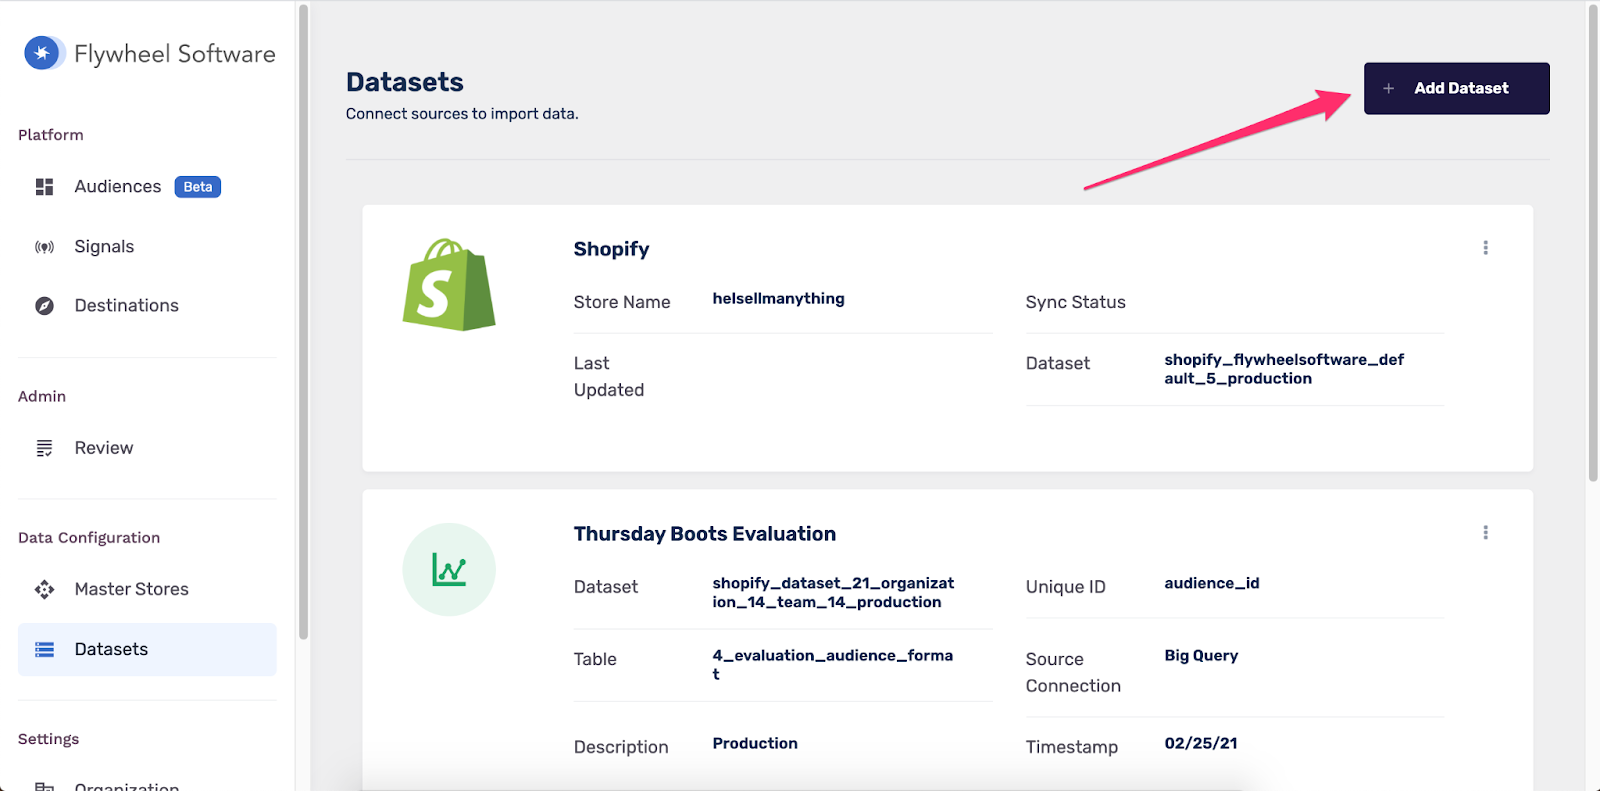Click the Thursday Boots Evaluation title
Image resolution: width=1600 pixels, height=791 pixels.
click(704, 534)
